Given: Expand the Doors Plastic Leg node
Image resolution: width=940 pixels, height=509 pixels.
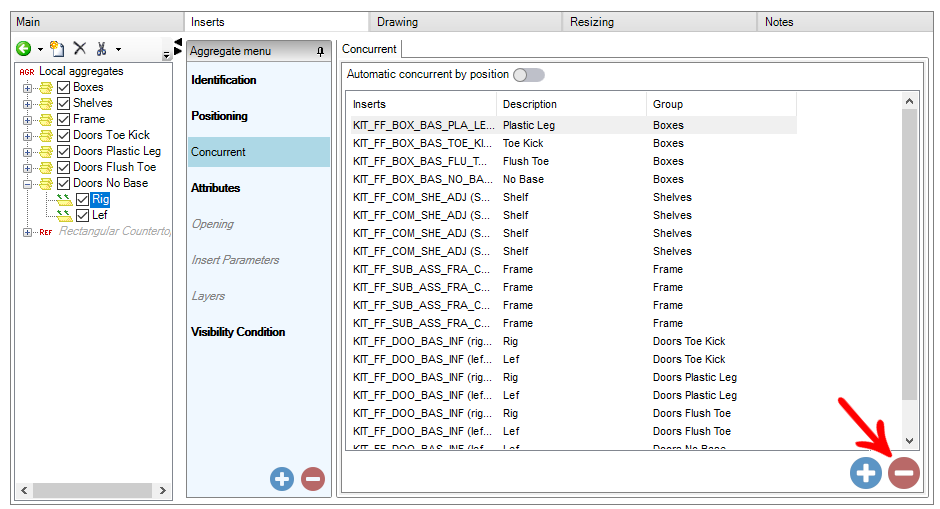Looking at the screenshot, I should tap(27, 152).
